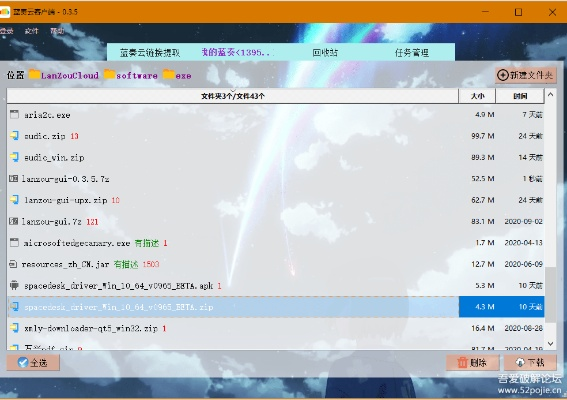The height and width of the screenshot is (400, 567).
Task: Click 52.5 M size cell
Action: pos(483,179)
